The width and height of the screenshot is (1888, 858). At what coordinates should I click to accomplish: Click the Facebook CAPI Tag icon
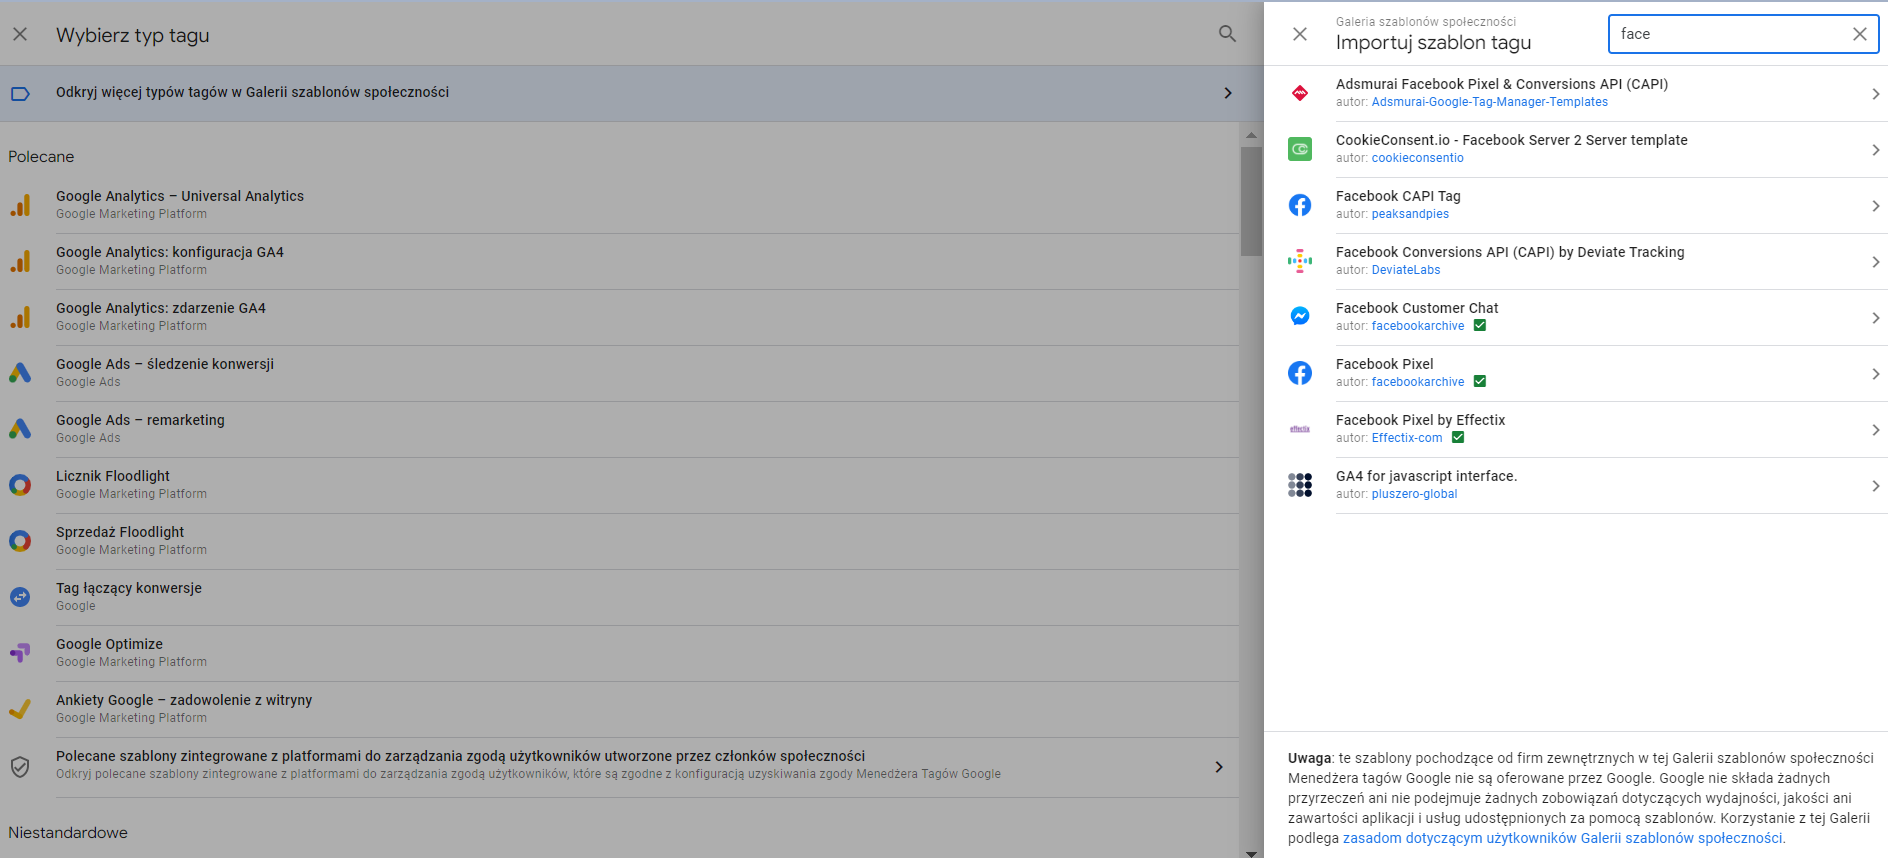[x=1299, y=205]
